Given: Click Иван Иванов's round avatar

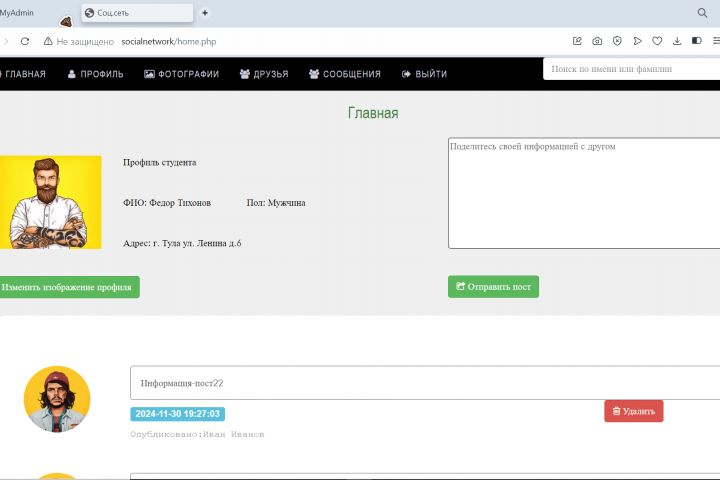Looking at the screenshot, I should tap(57, 399).
